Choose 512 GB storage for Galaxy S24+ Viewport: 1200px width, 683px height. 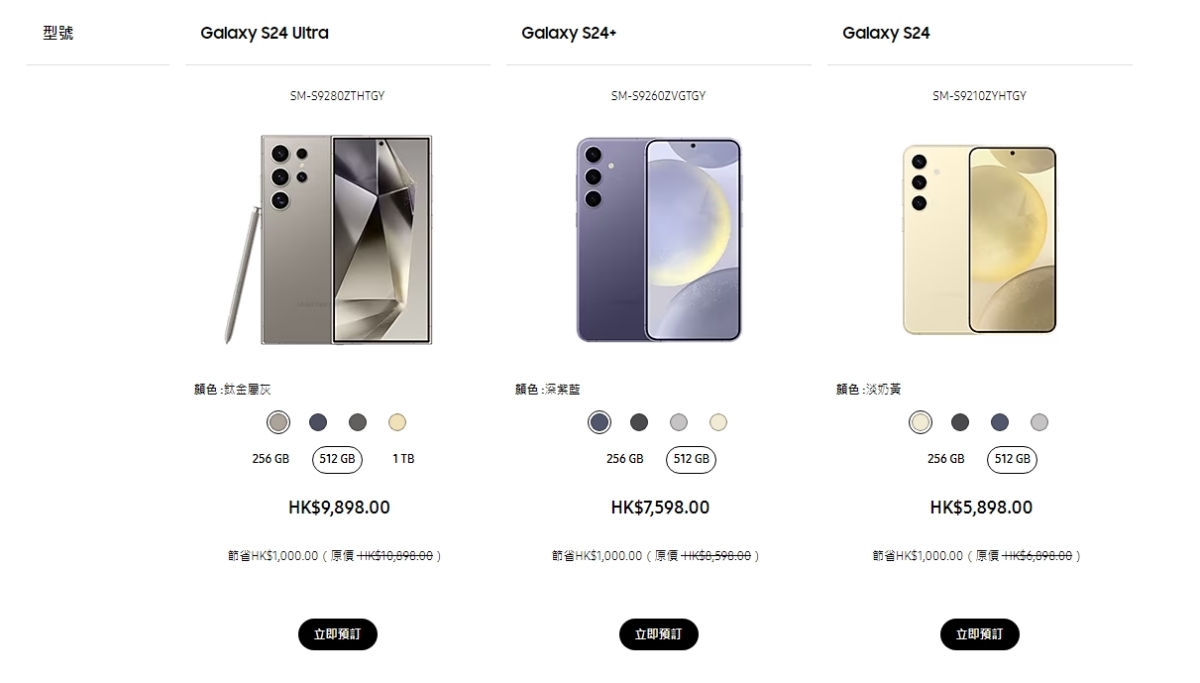[x=692, y=459]
